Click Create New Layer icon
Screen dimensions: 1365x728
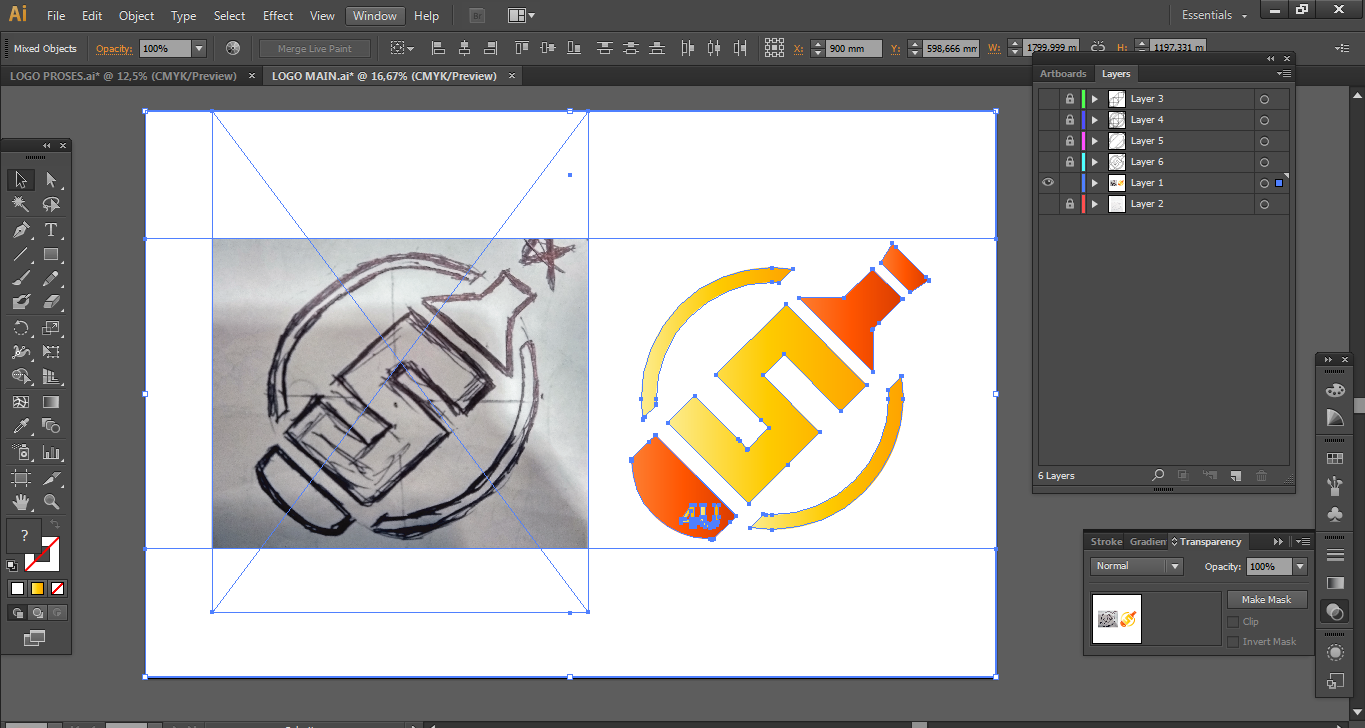coord(1235,476)
